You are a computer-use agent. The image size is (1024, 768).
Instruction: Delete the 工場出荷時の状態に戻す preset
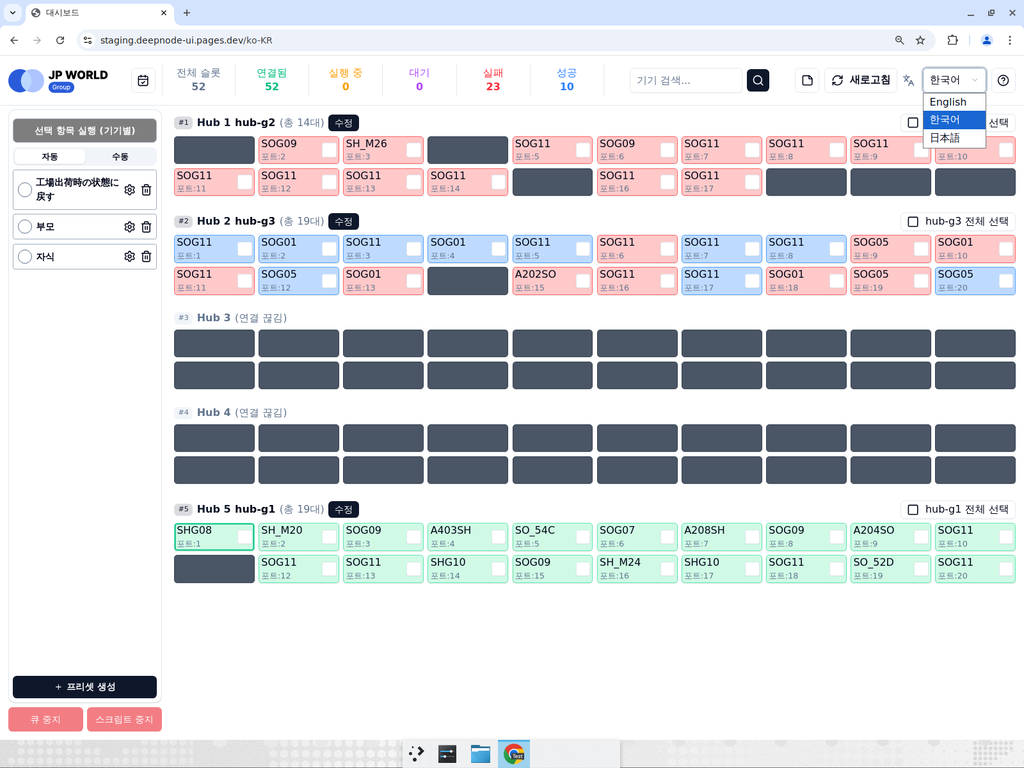(146, 189)
